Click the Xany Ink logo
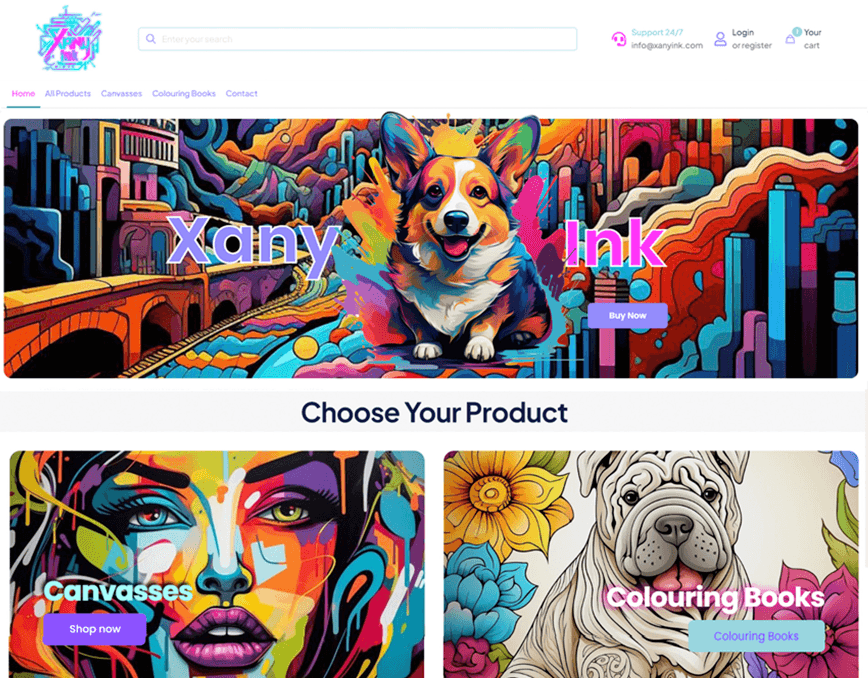 pyautogui.click(x=69, y=39)
